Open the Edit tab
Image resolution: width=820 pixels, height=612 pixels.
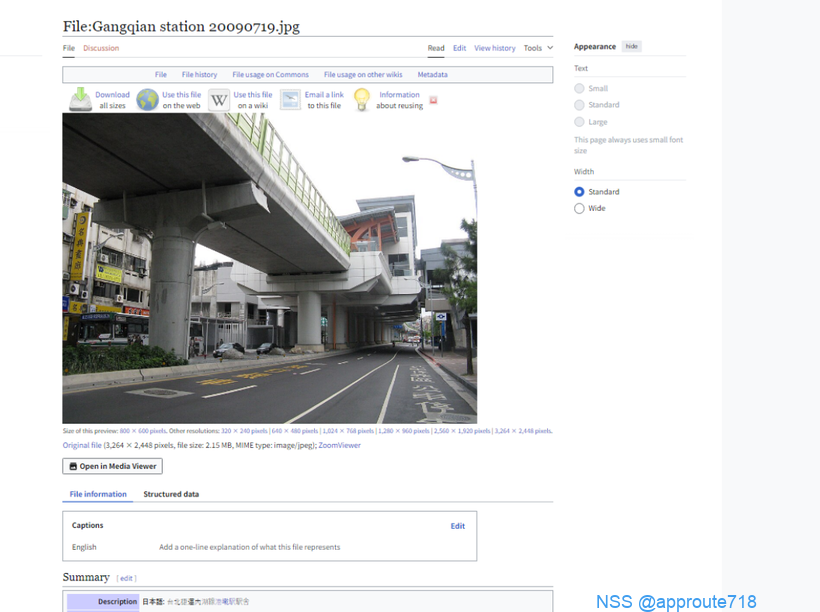pyautogui.click(x=460, y=48)
